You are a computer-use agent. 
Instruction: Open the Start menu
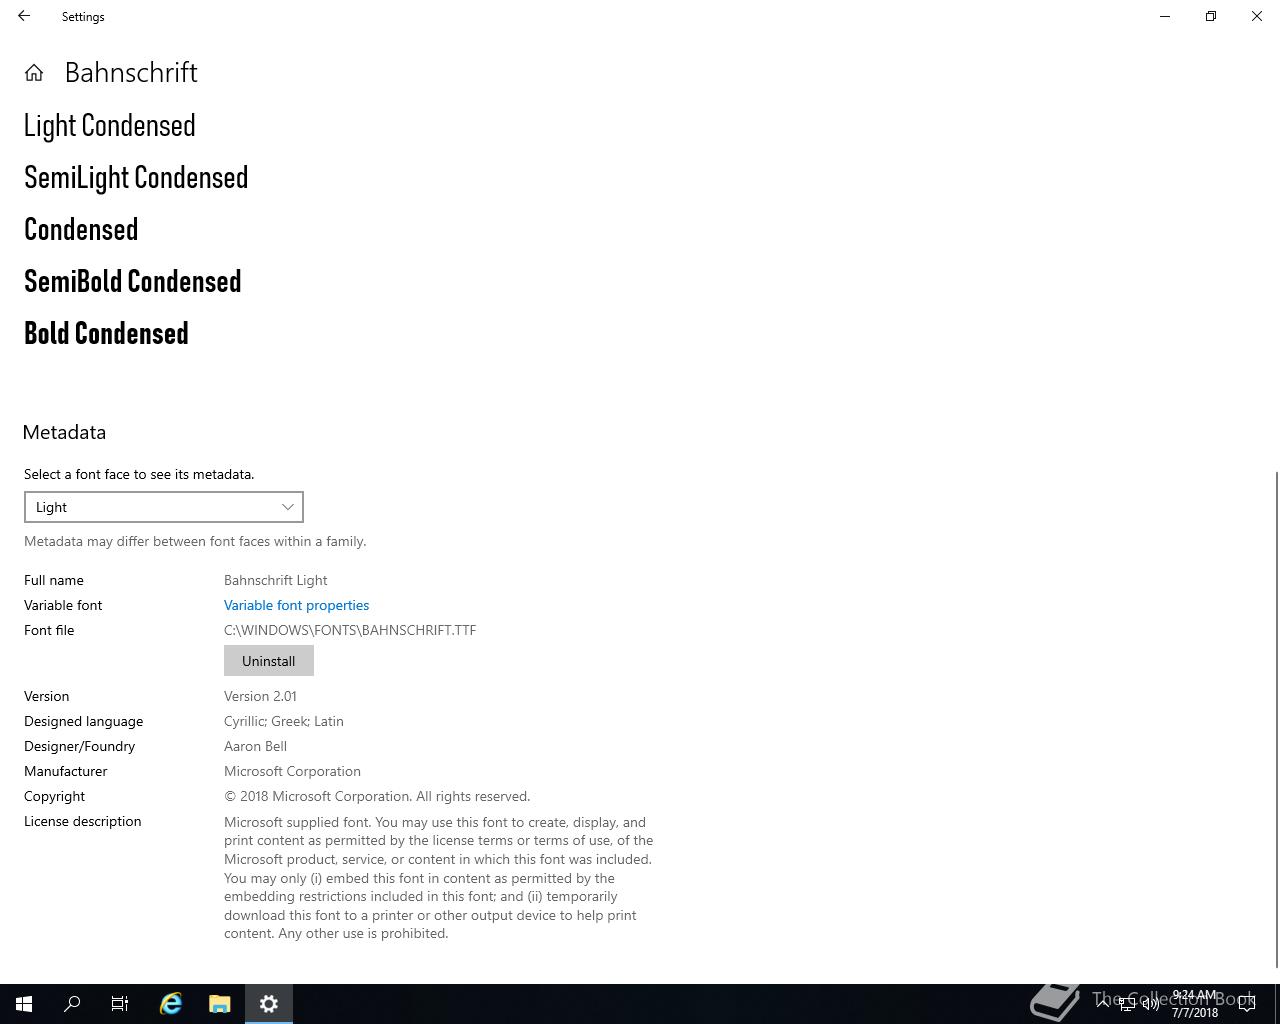24,1004
